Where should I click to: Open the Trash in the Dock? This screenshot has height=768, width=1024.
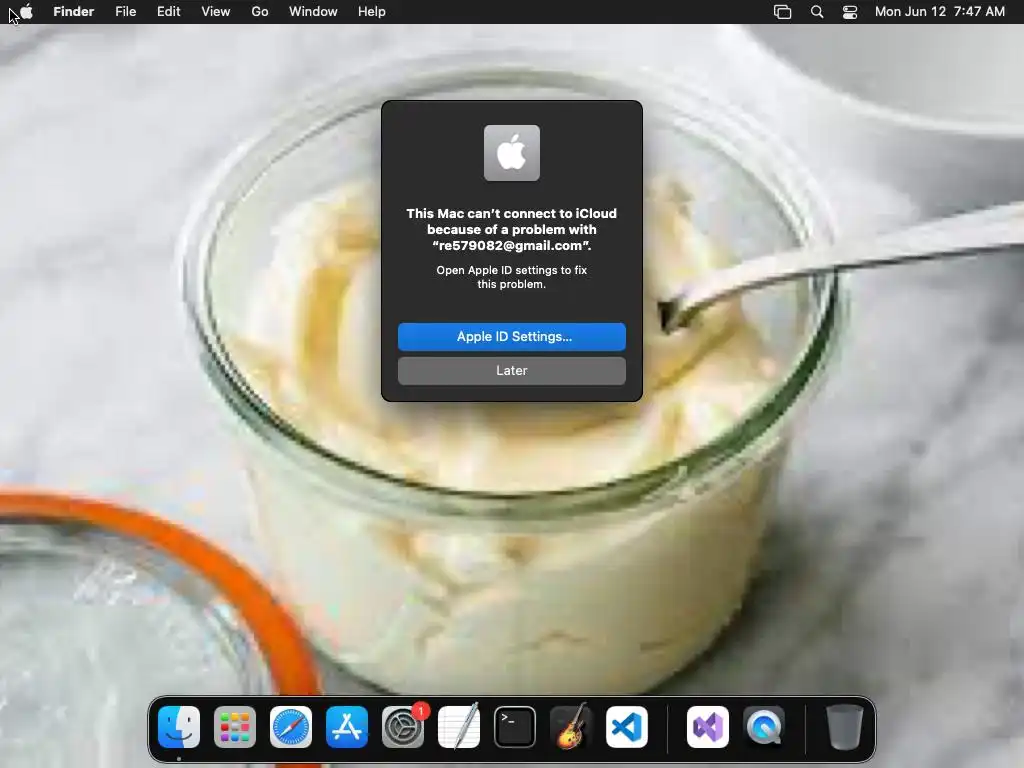click(x=844, y=727)
